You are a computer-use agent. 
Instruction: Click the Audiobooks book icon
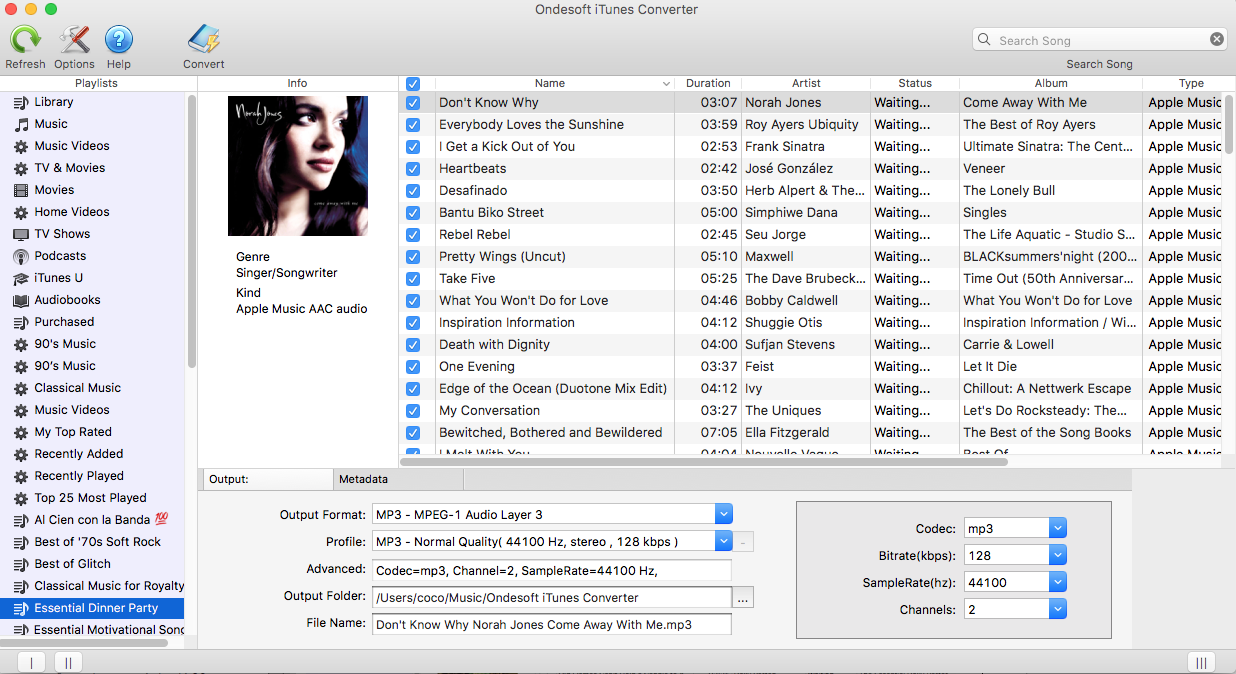(21, 300)
